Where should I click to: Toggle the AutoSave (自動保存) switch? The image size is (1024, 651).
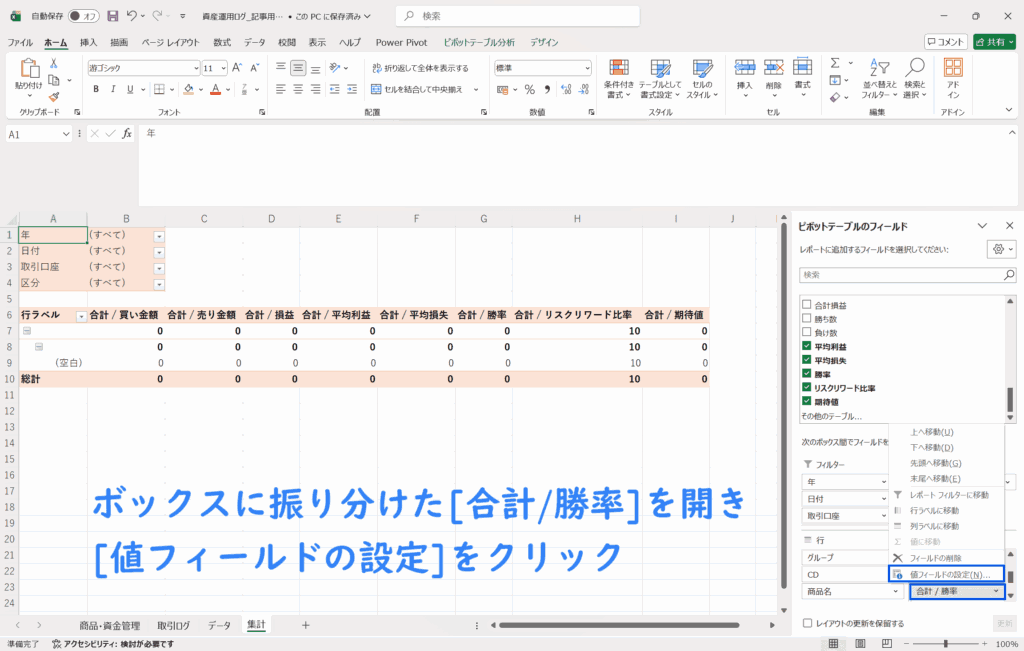coord(84,16)
